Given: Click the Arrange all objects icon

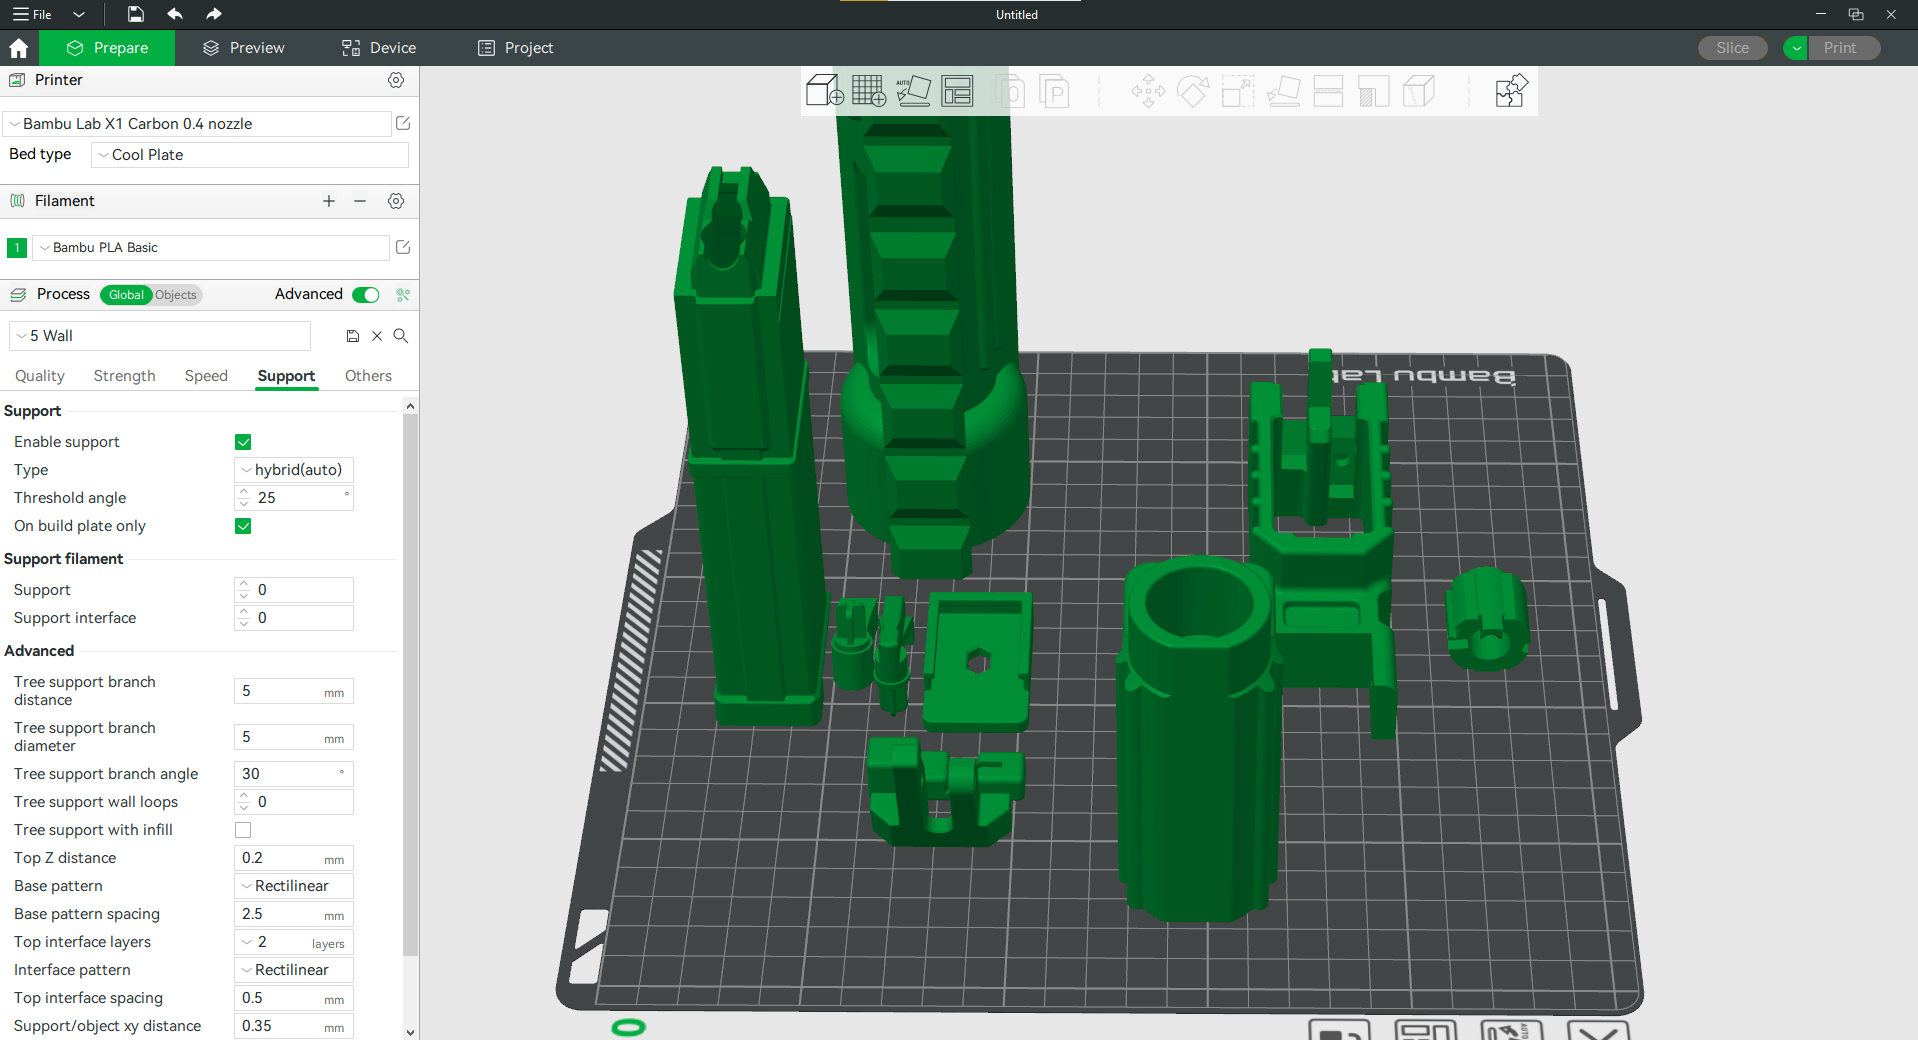Looking at the screenshot, I should 957,91.
